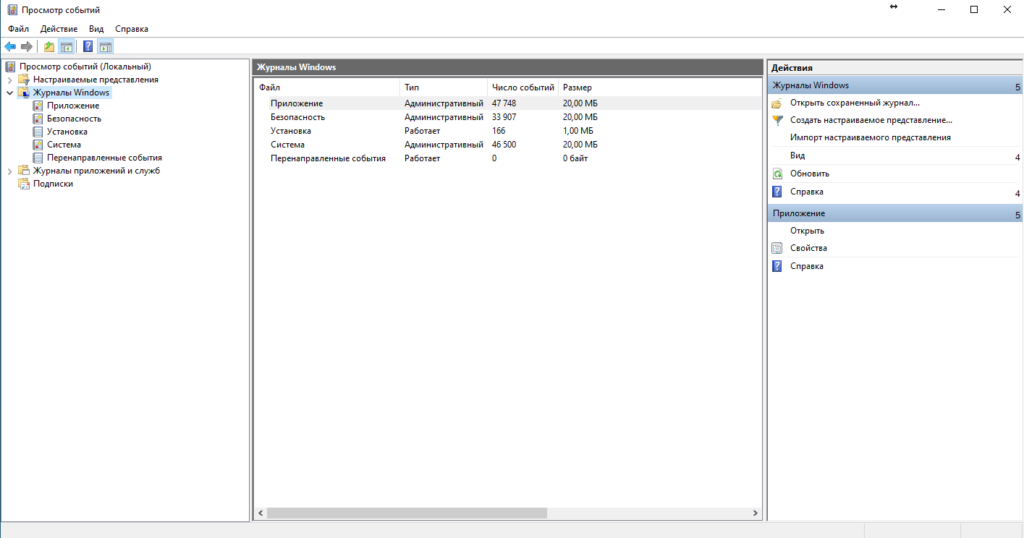Click the Help question mark toolbar icon
This screenshot has width=1024, height=538.
click(88, 46)
